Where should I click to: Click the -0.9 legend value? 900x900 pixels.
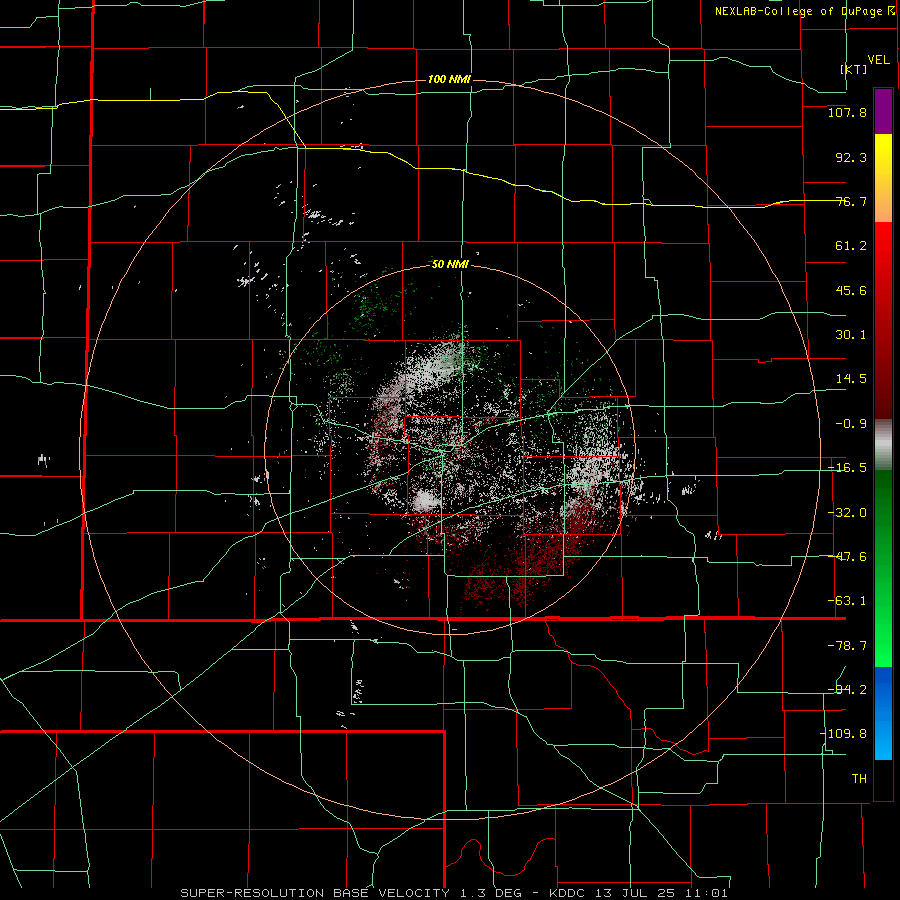click(851, 424)
